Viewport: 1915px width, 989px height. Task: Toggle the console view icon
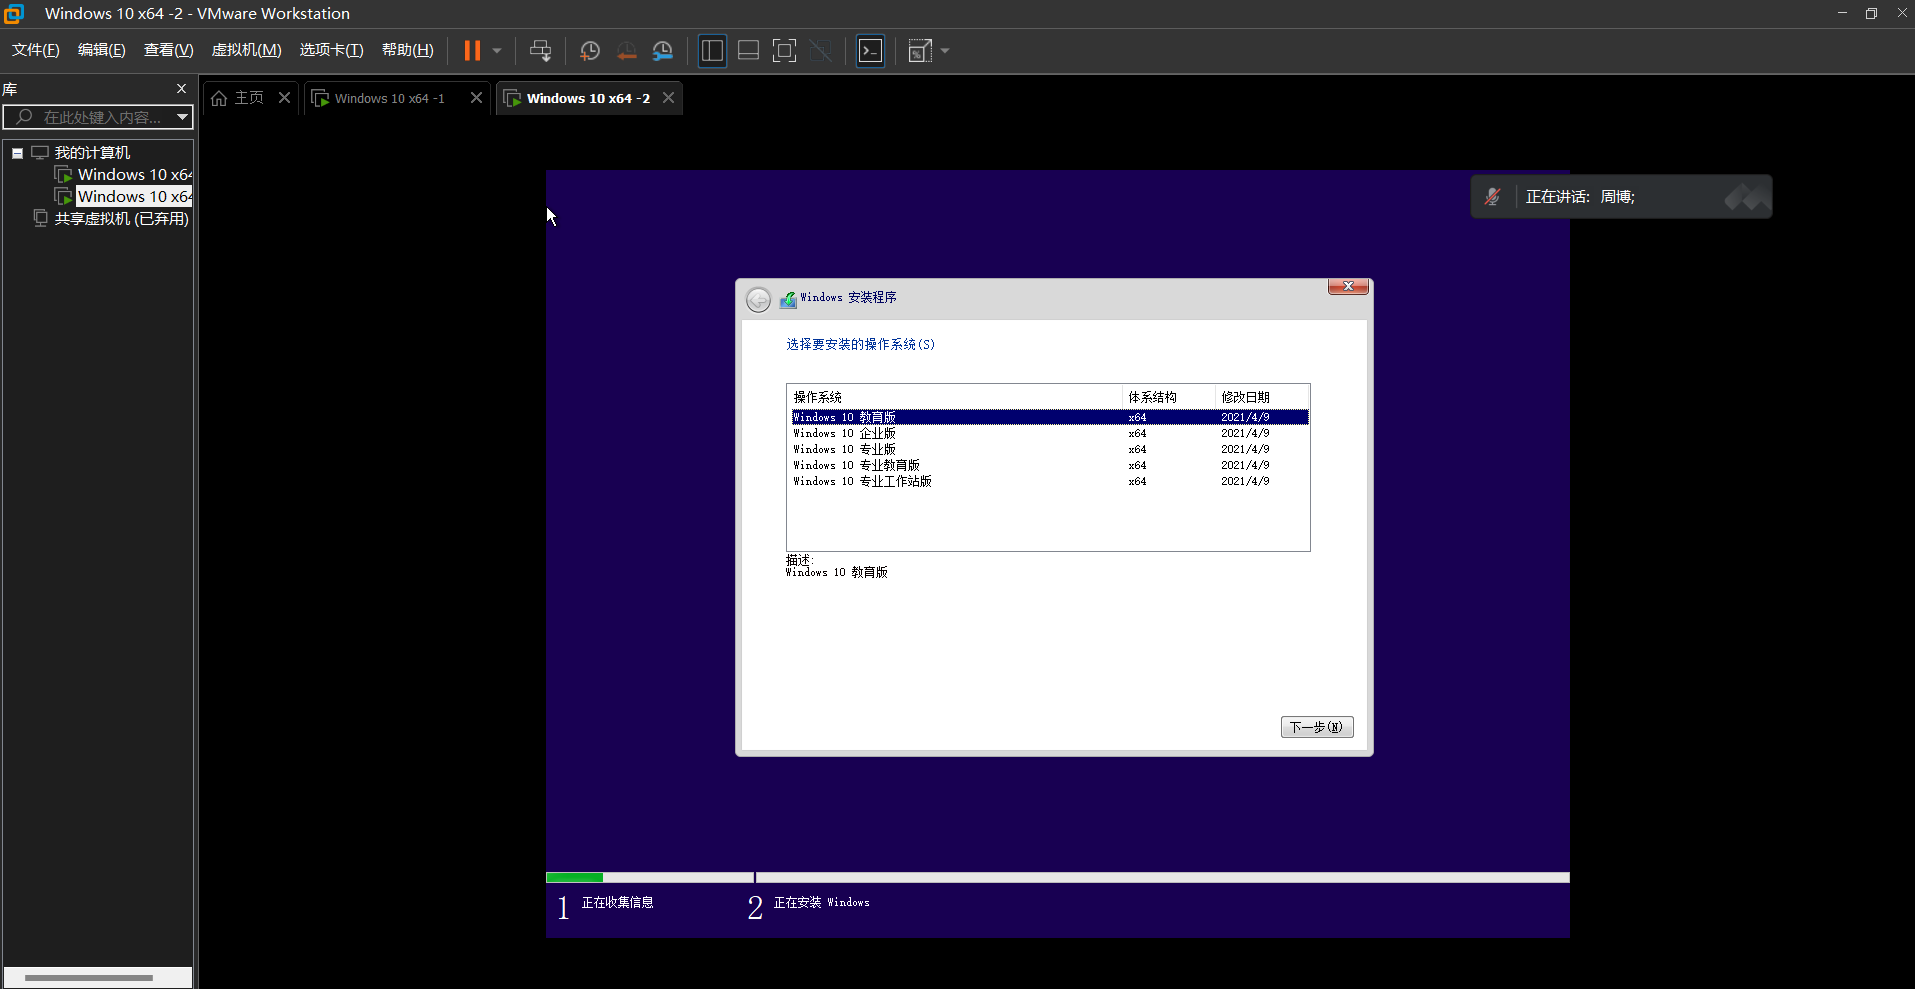tap(871, 51)
